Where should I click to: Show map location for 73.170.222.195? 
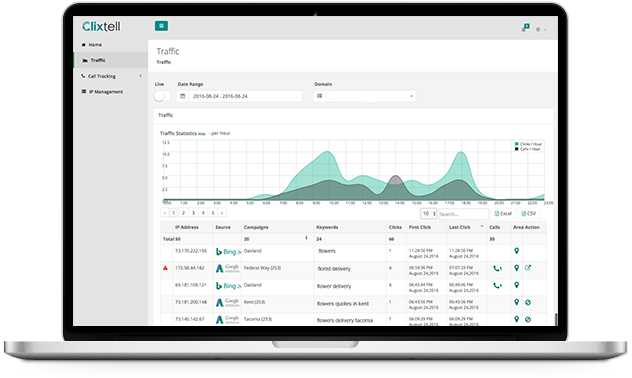tap(516, 251)
